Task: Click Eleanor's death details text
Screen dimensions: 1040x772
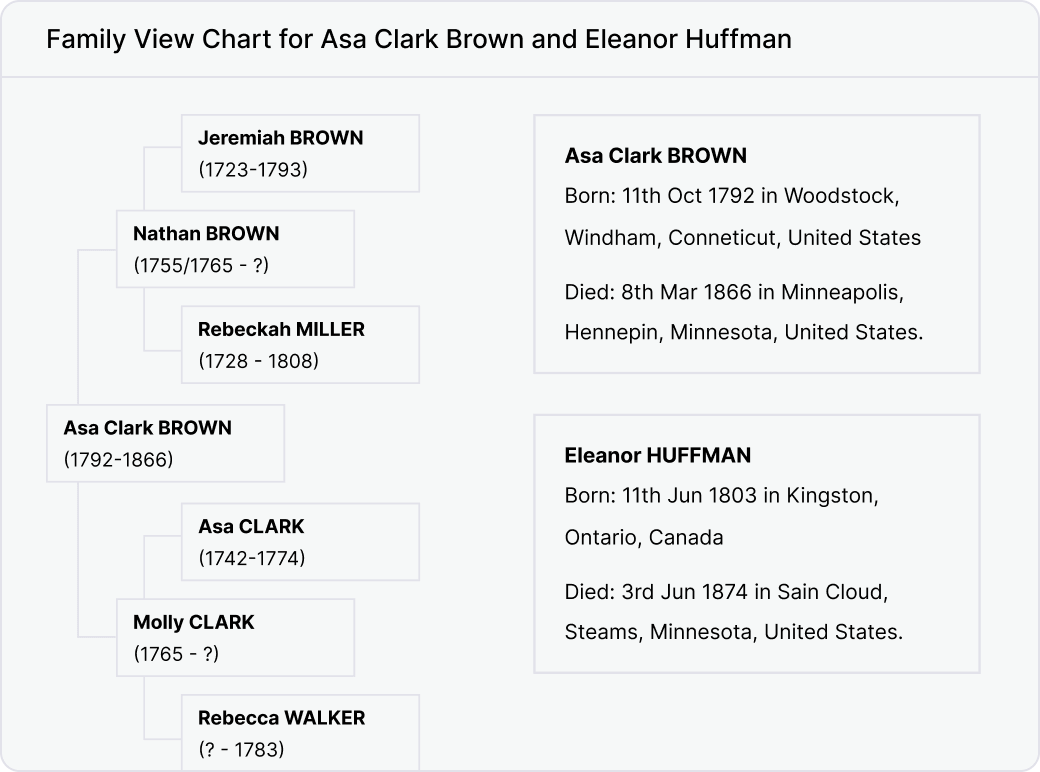Action: [x=734, y=611]
